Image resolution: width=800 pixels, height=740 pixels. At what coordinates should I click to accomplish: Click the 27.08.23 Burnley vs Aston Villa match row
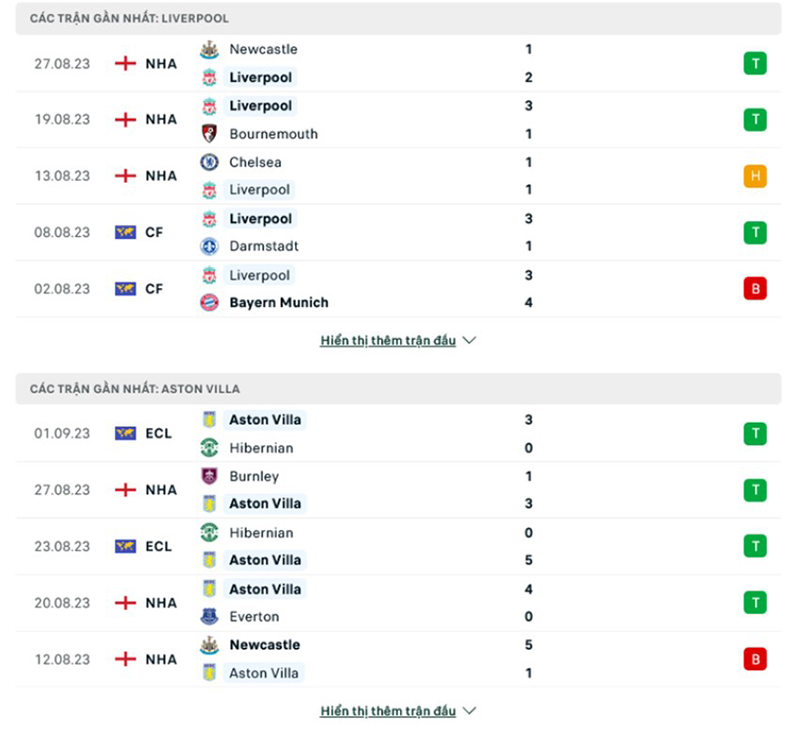click(x=400, y=490)
